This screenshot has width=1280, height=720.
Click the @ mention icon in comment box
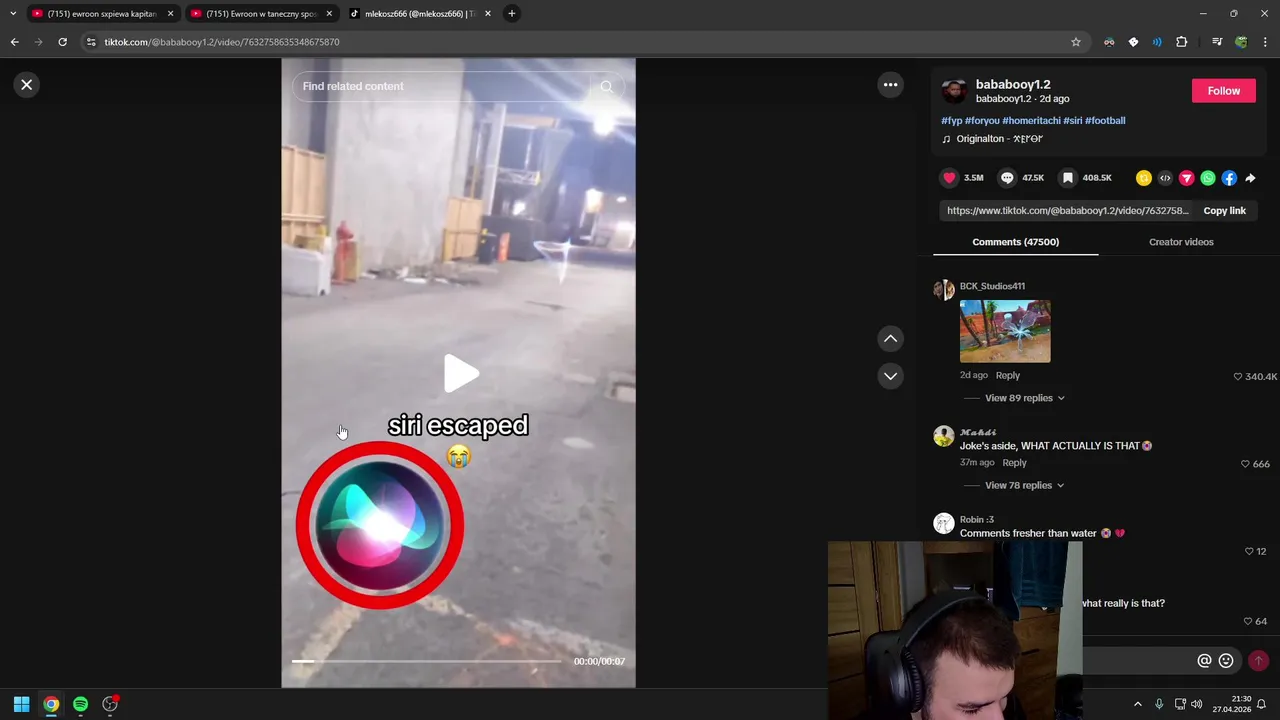tap(1204, 661)
